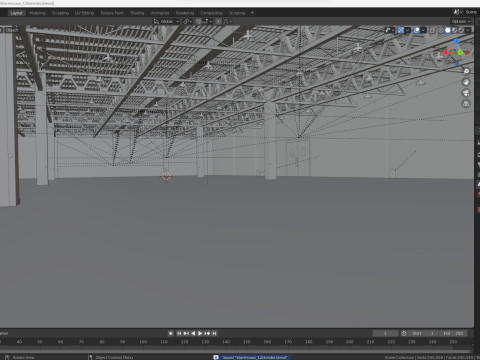Screen dimensions: 480x360
Task: Click frame 200 on the timeline ruler
Action: (349, 342)
